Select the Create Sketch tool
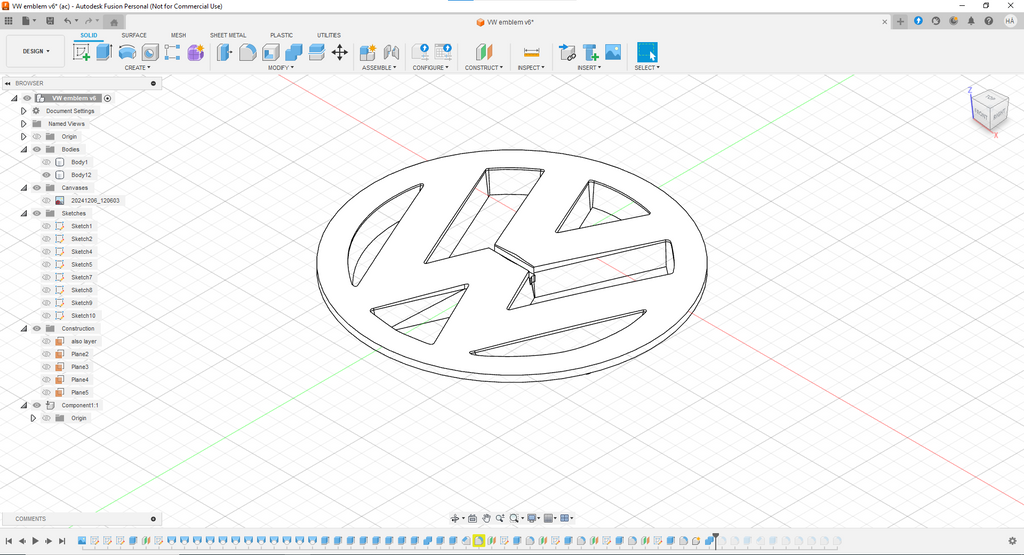The height and width of the screenshot is (555, 1024). 82,52
